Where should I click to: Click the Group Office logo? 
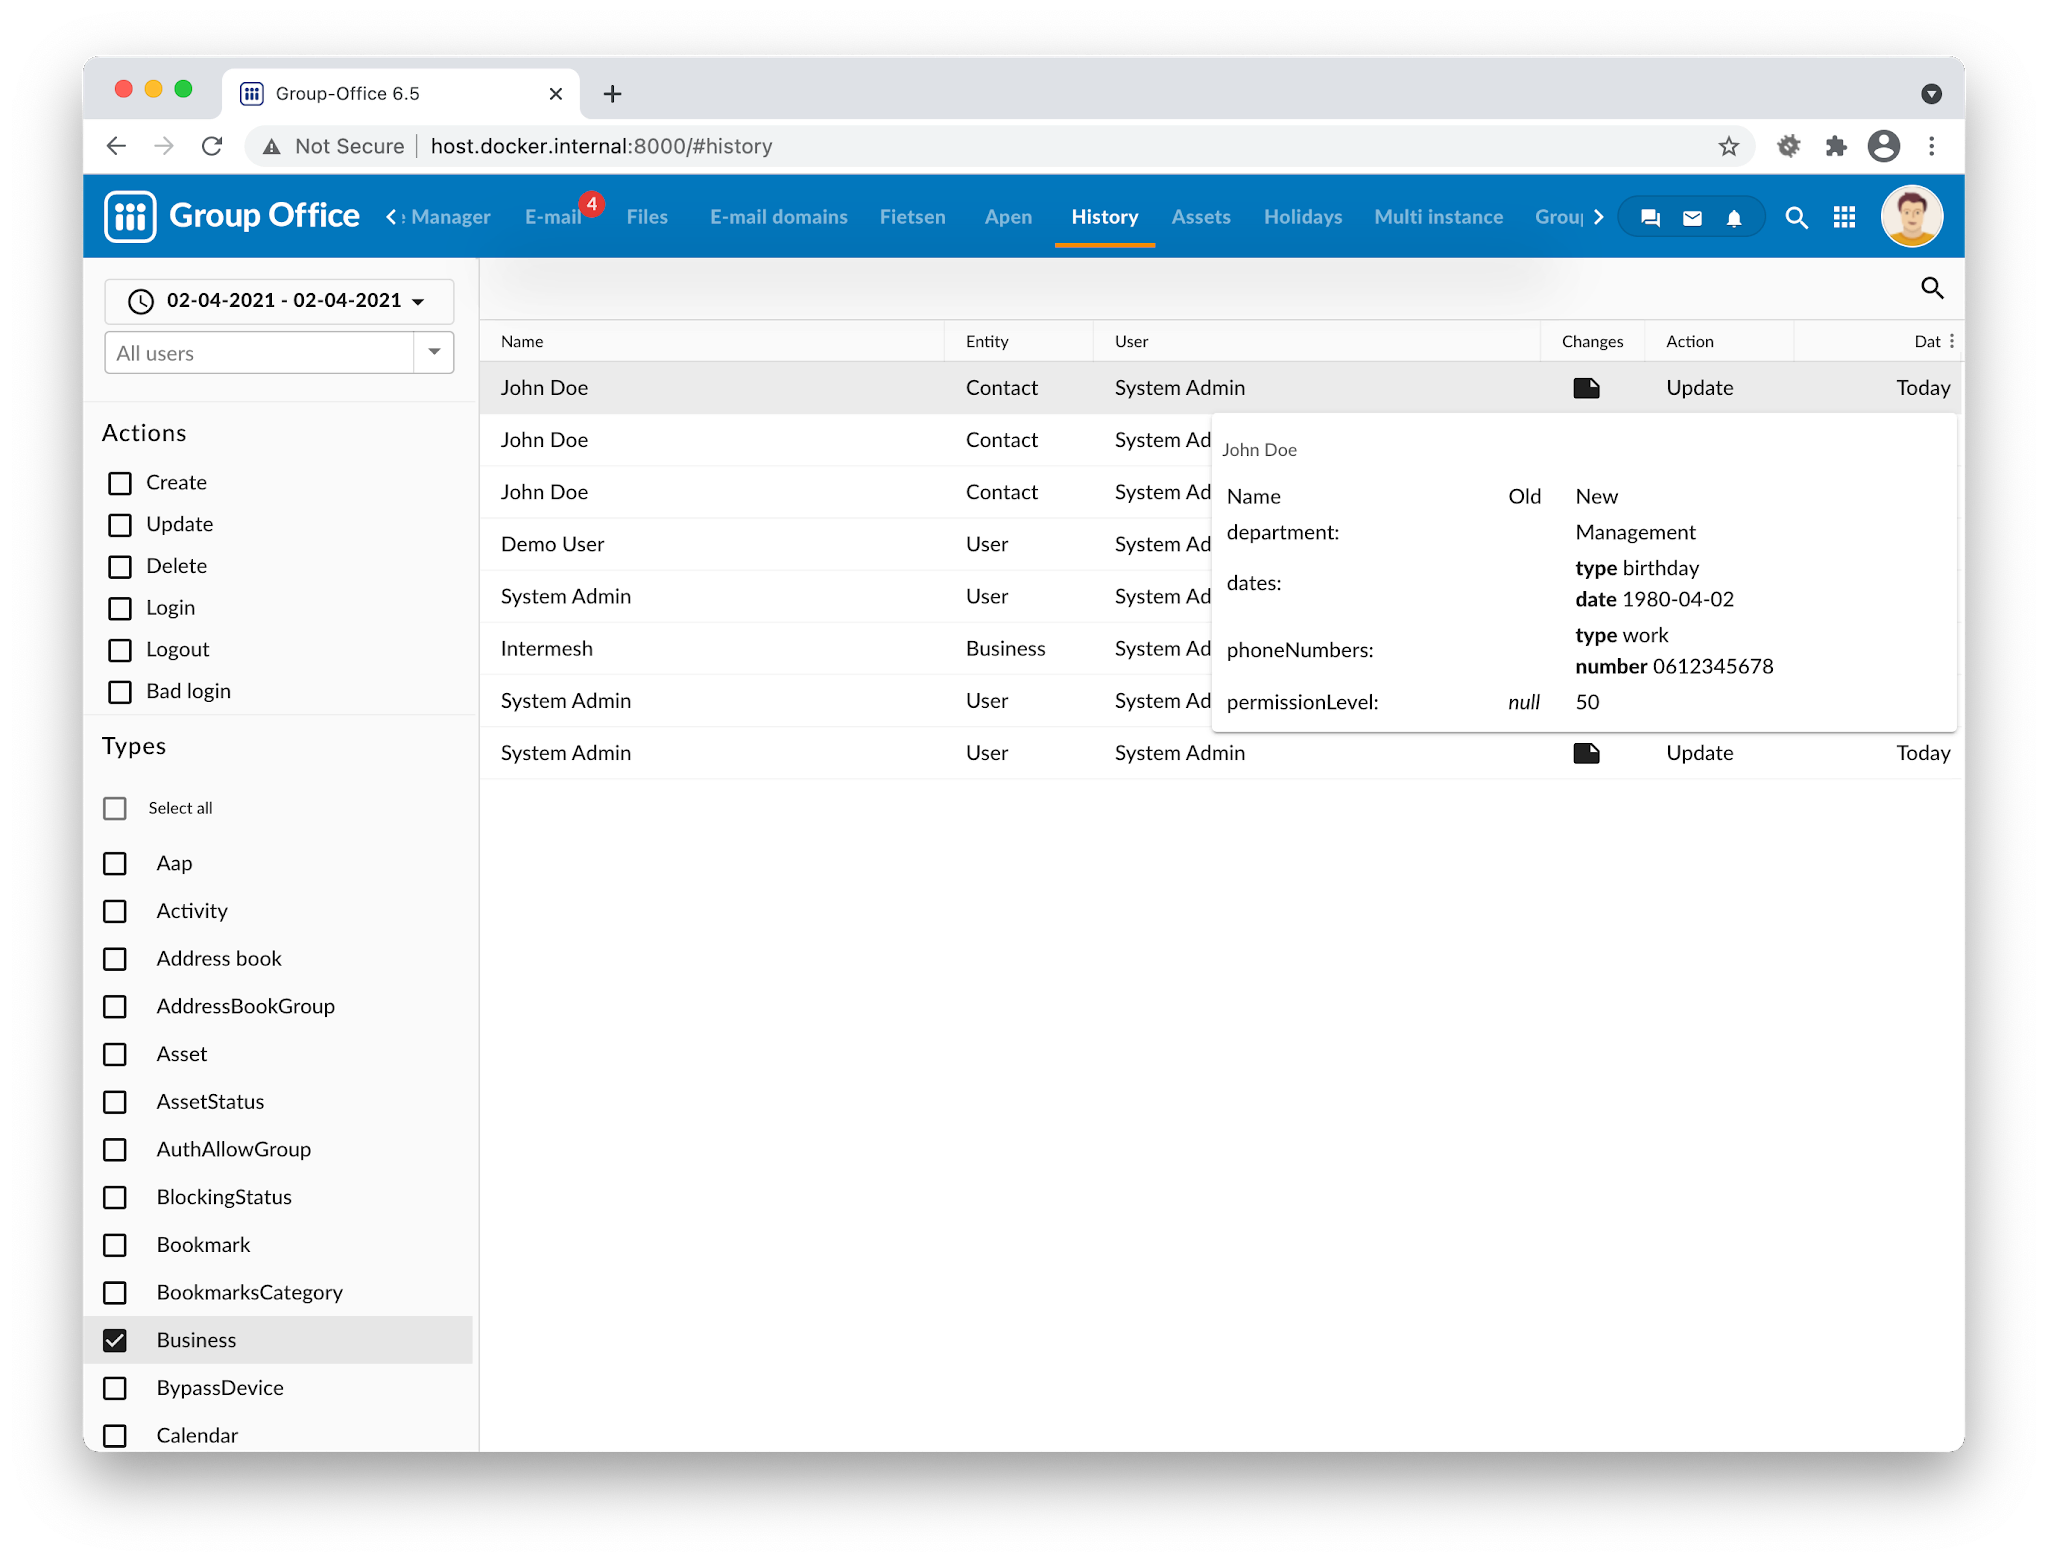click(232, 216)
